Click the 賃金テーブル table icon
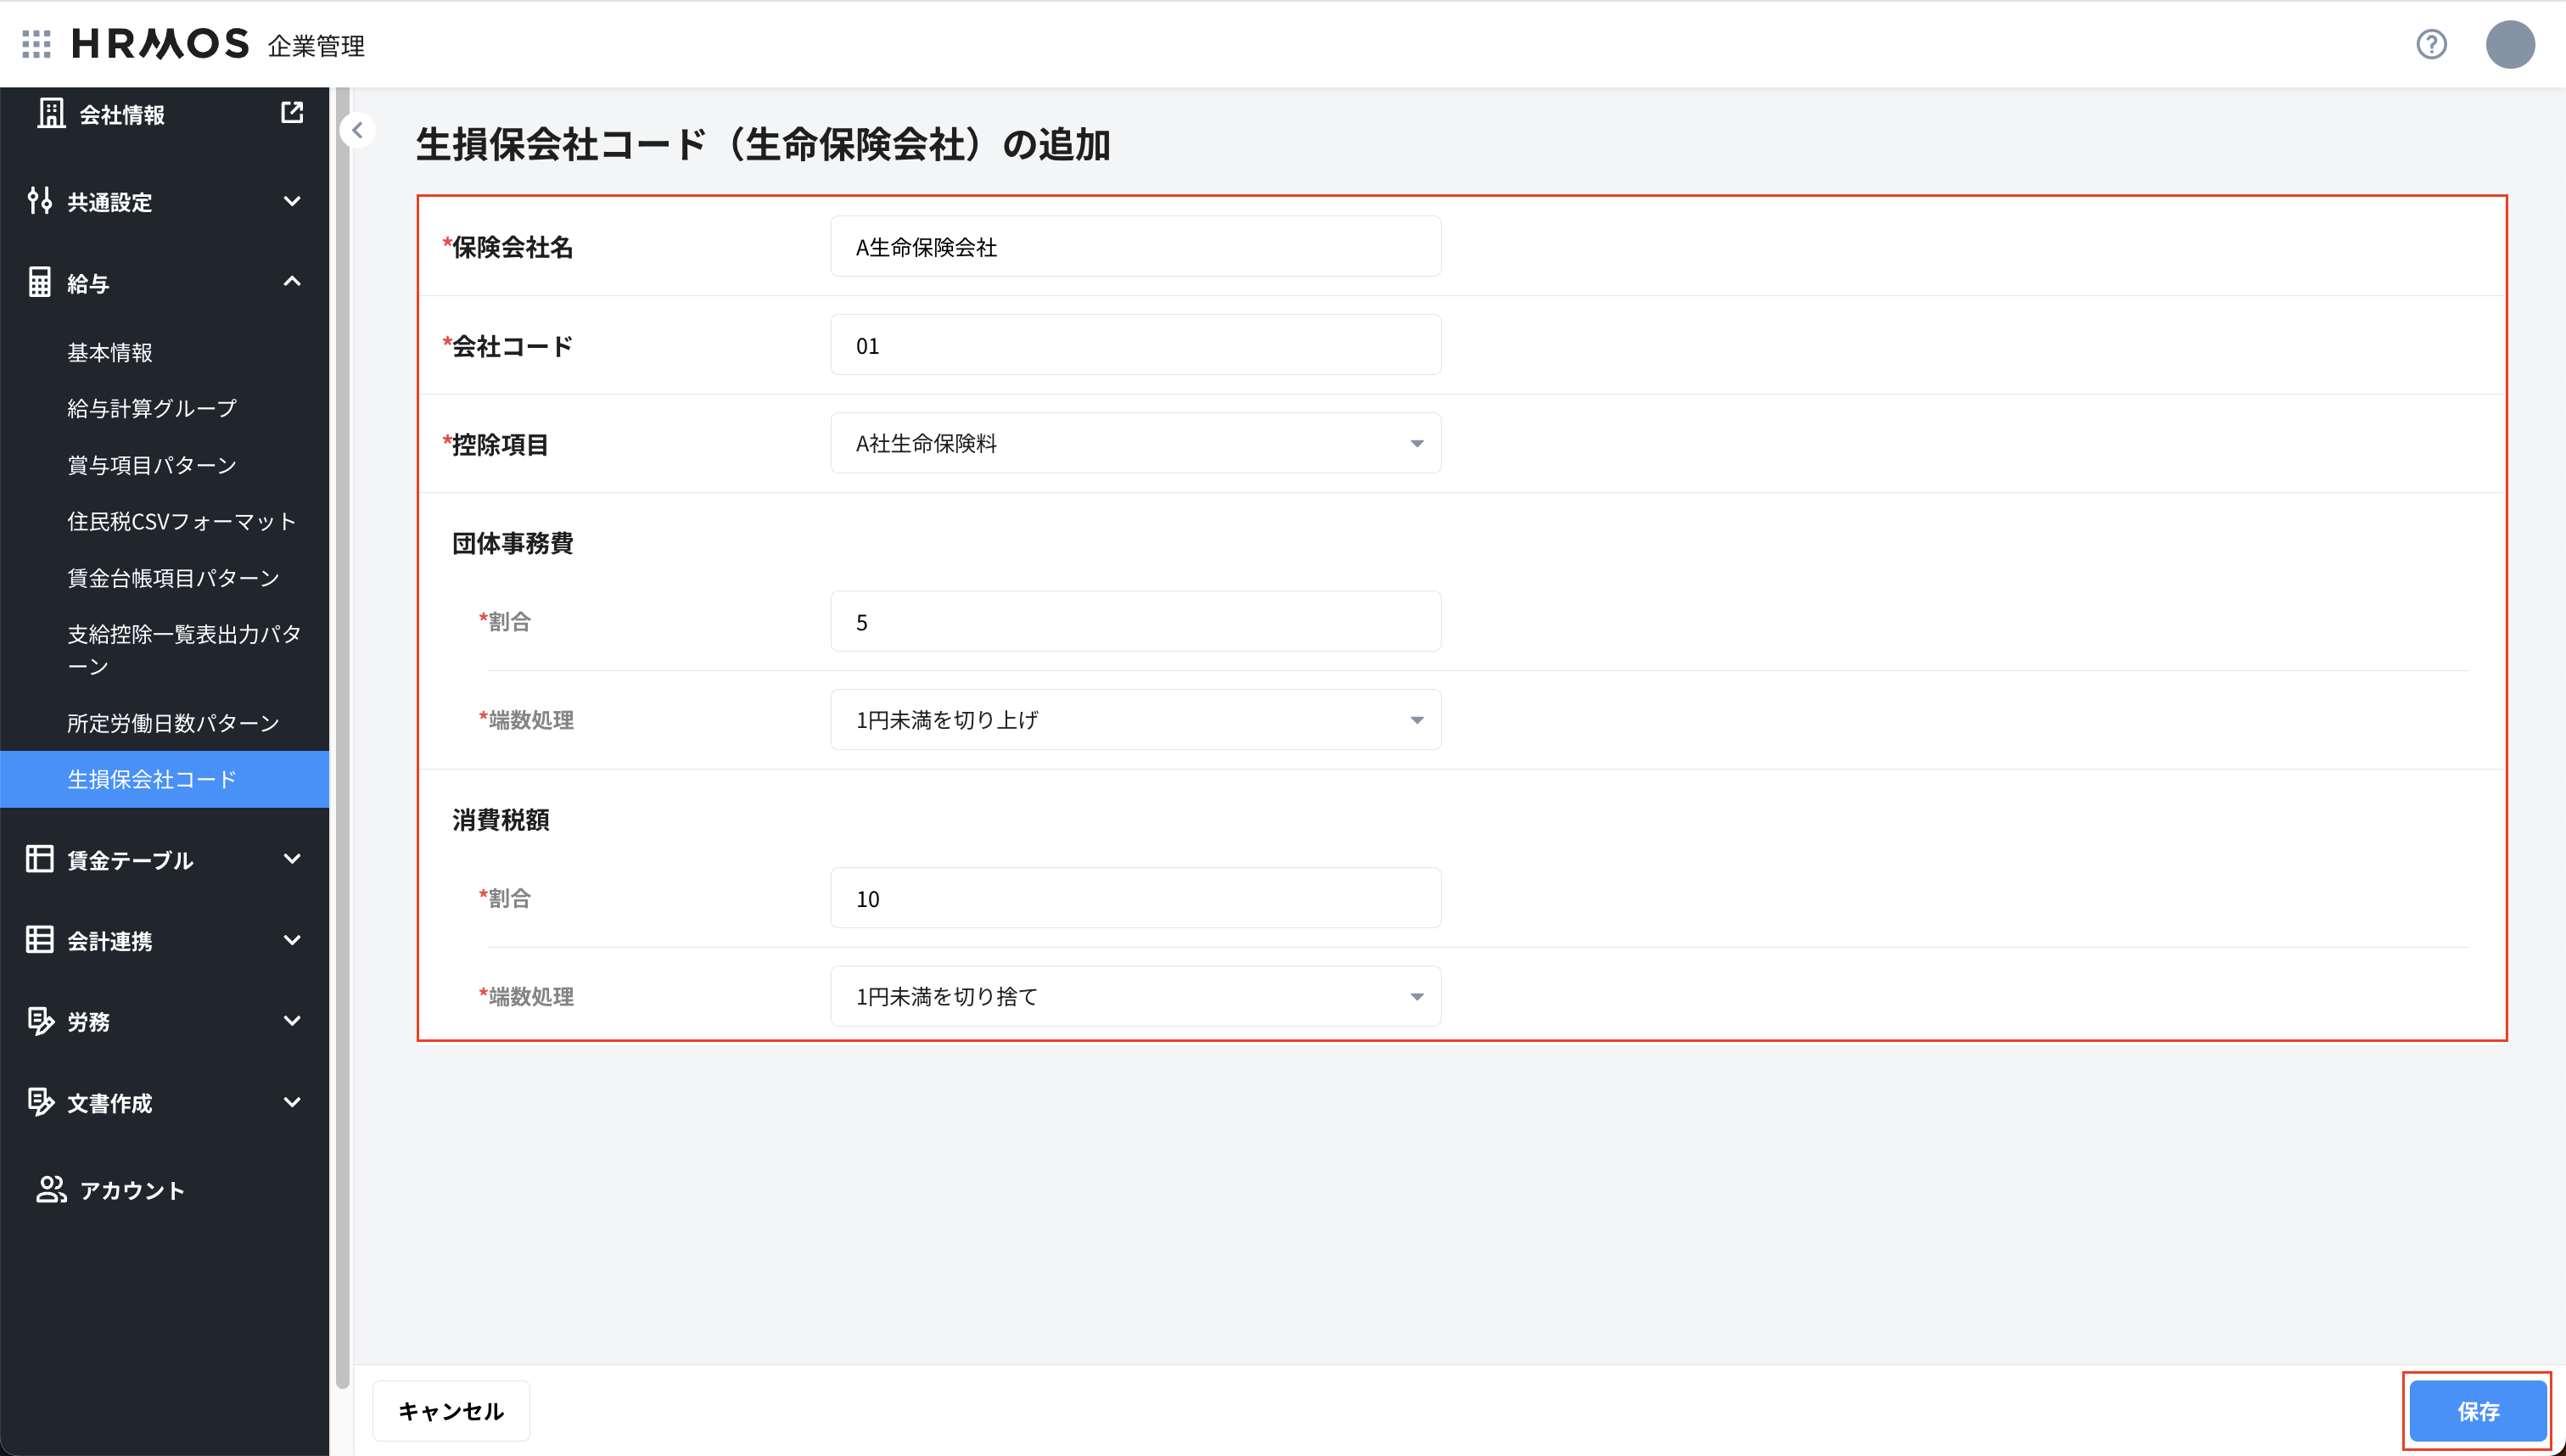2566x1456 pixels. pos(40,858)
